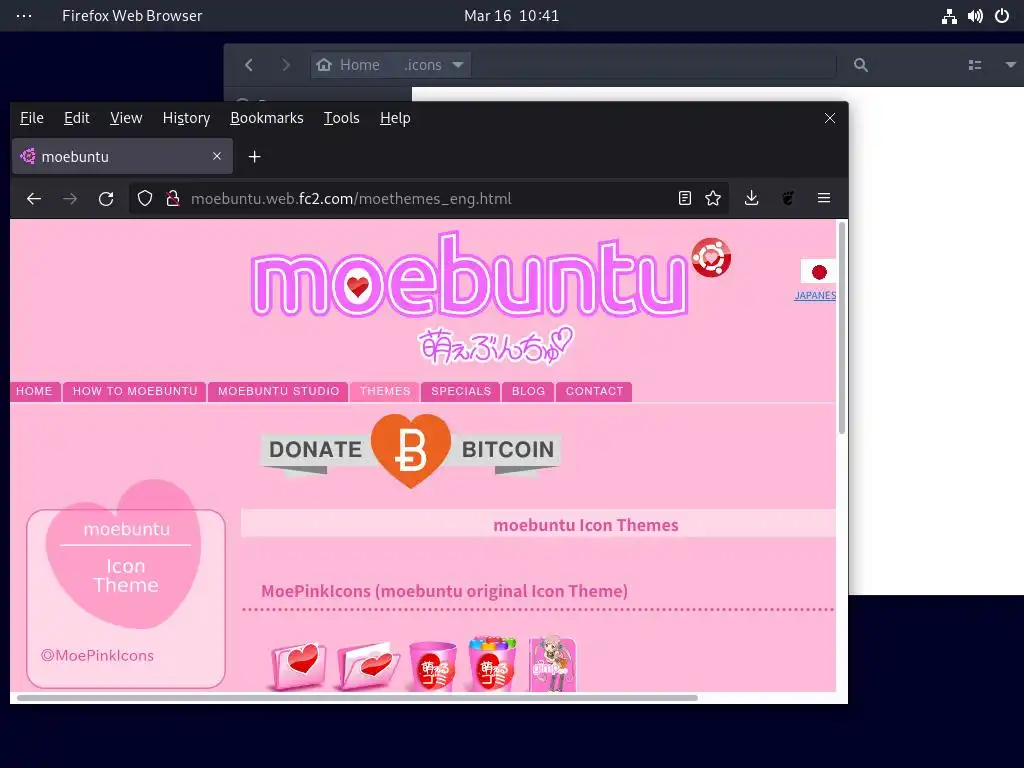Expand the .icons path dropdown arrow
The image size is (1024, 768).
(458, 65)
